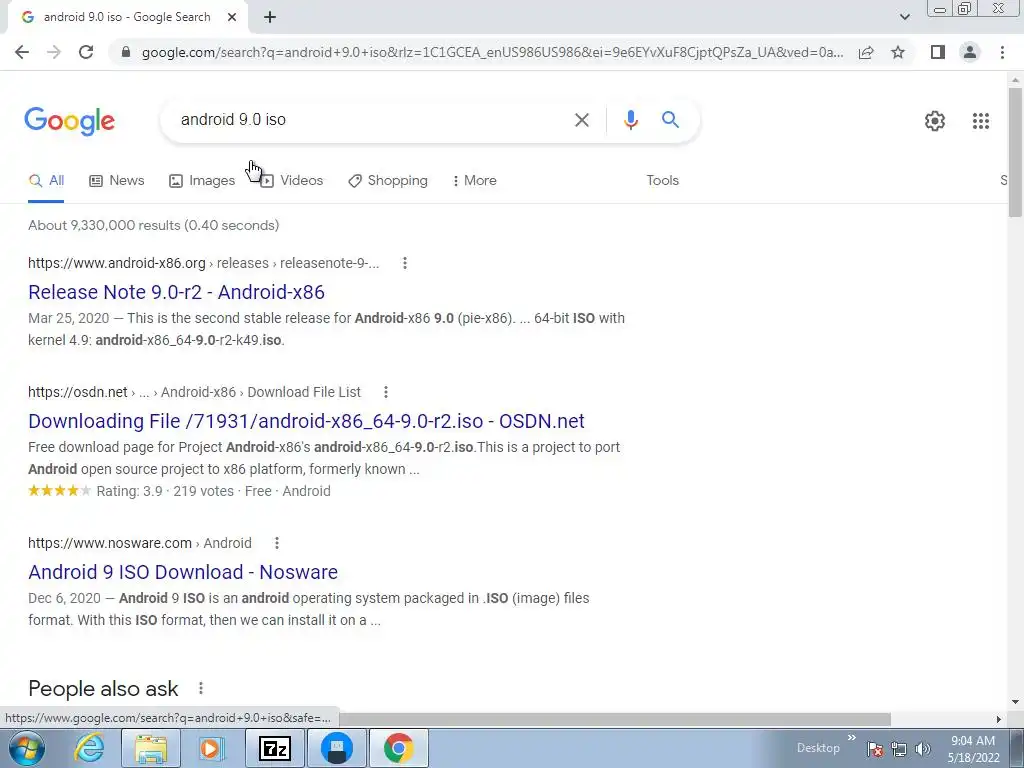Launch Internet Explorer from taskbar

tap(89, 748)
